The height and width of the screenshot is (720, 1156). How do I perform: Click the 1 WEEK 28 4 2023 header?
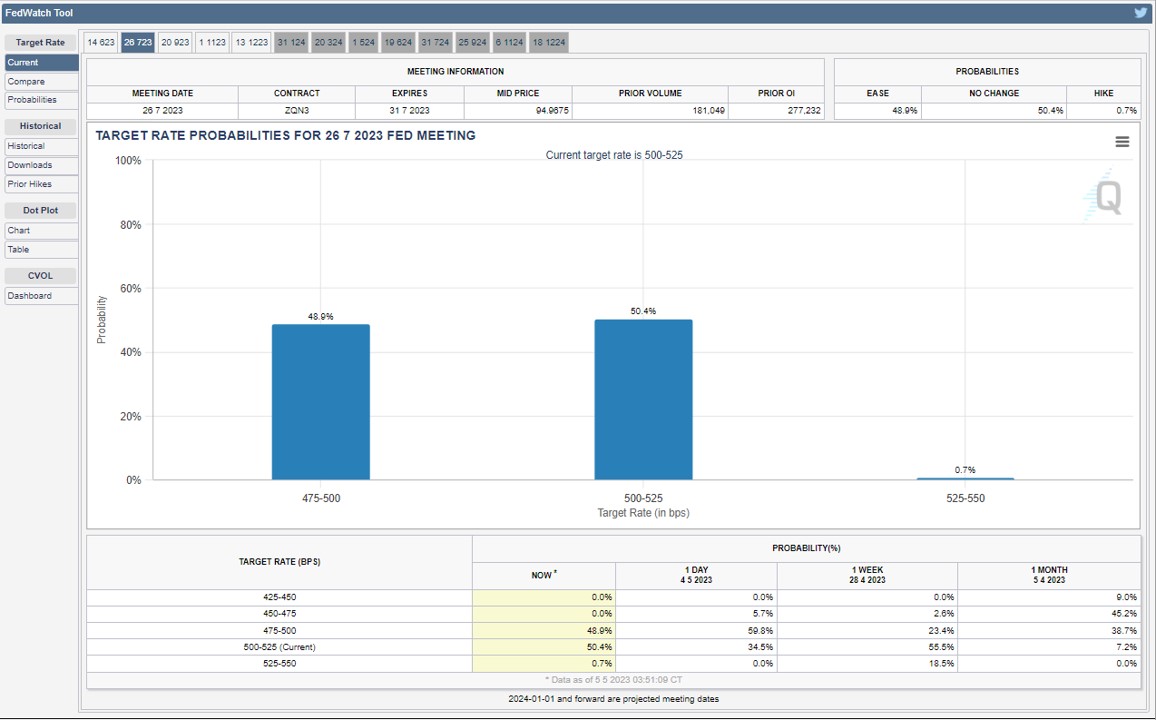[868, 576]
